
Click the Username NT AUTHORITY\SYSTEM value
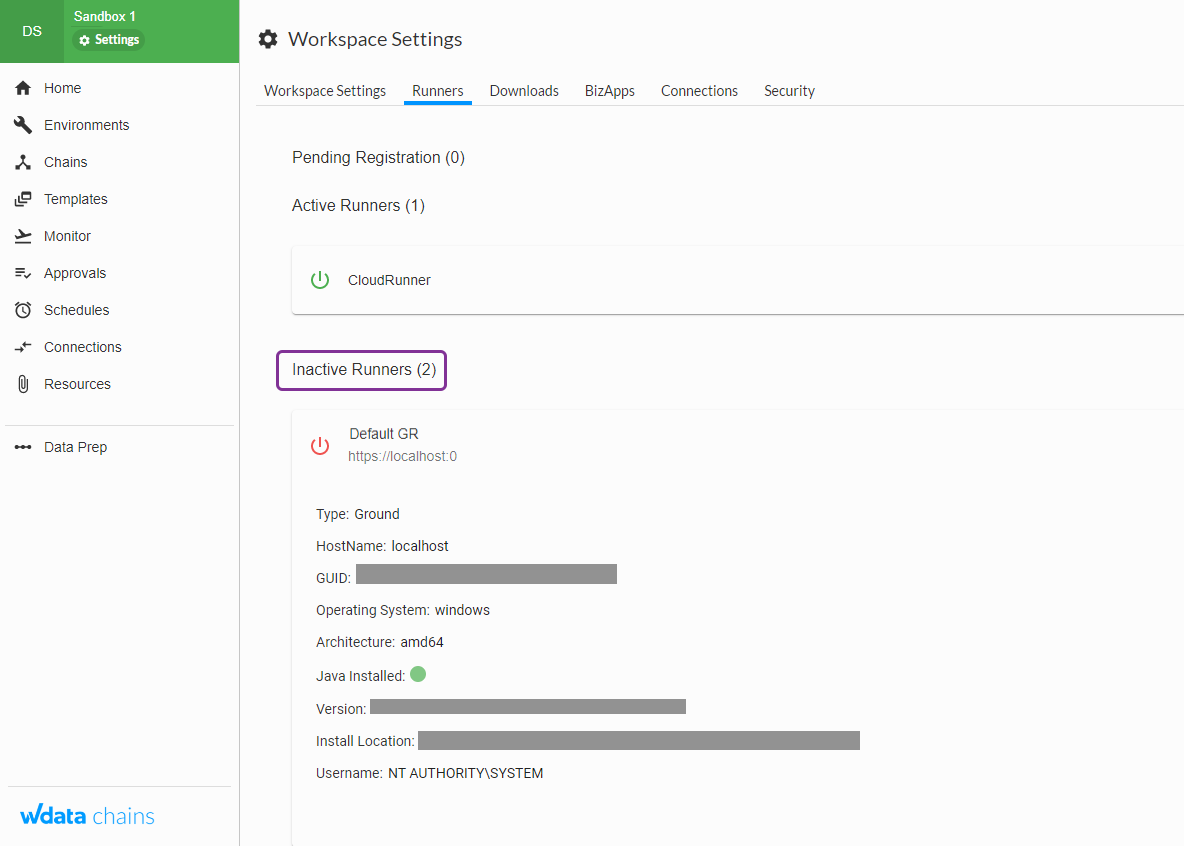click(x=465, y=773)
